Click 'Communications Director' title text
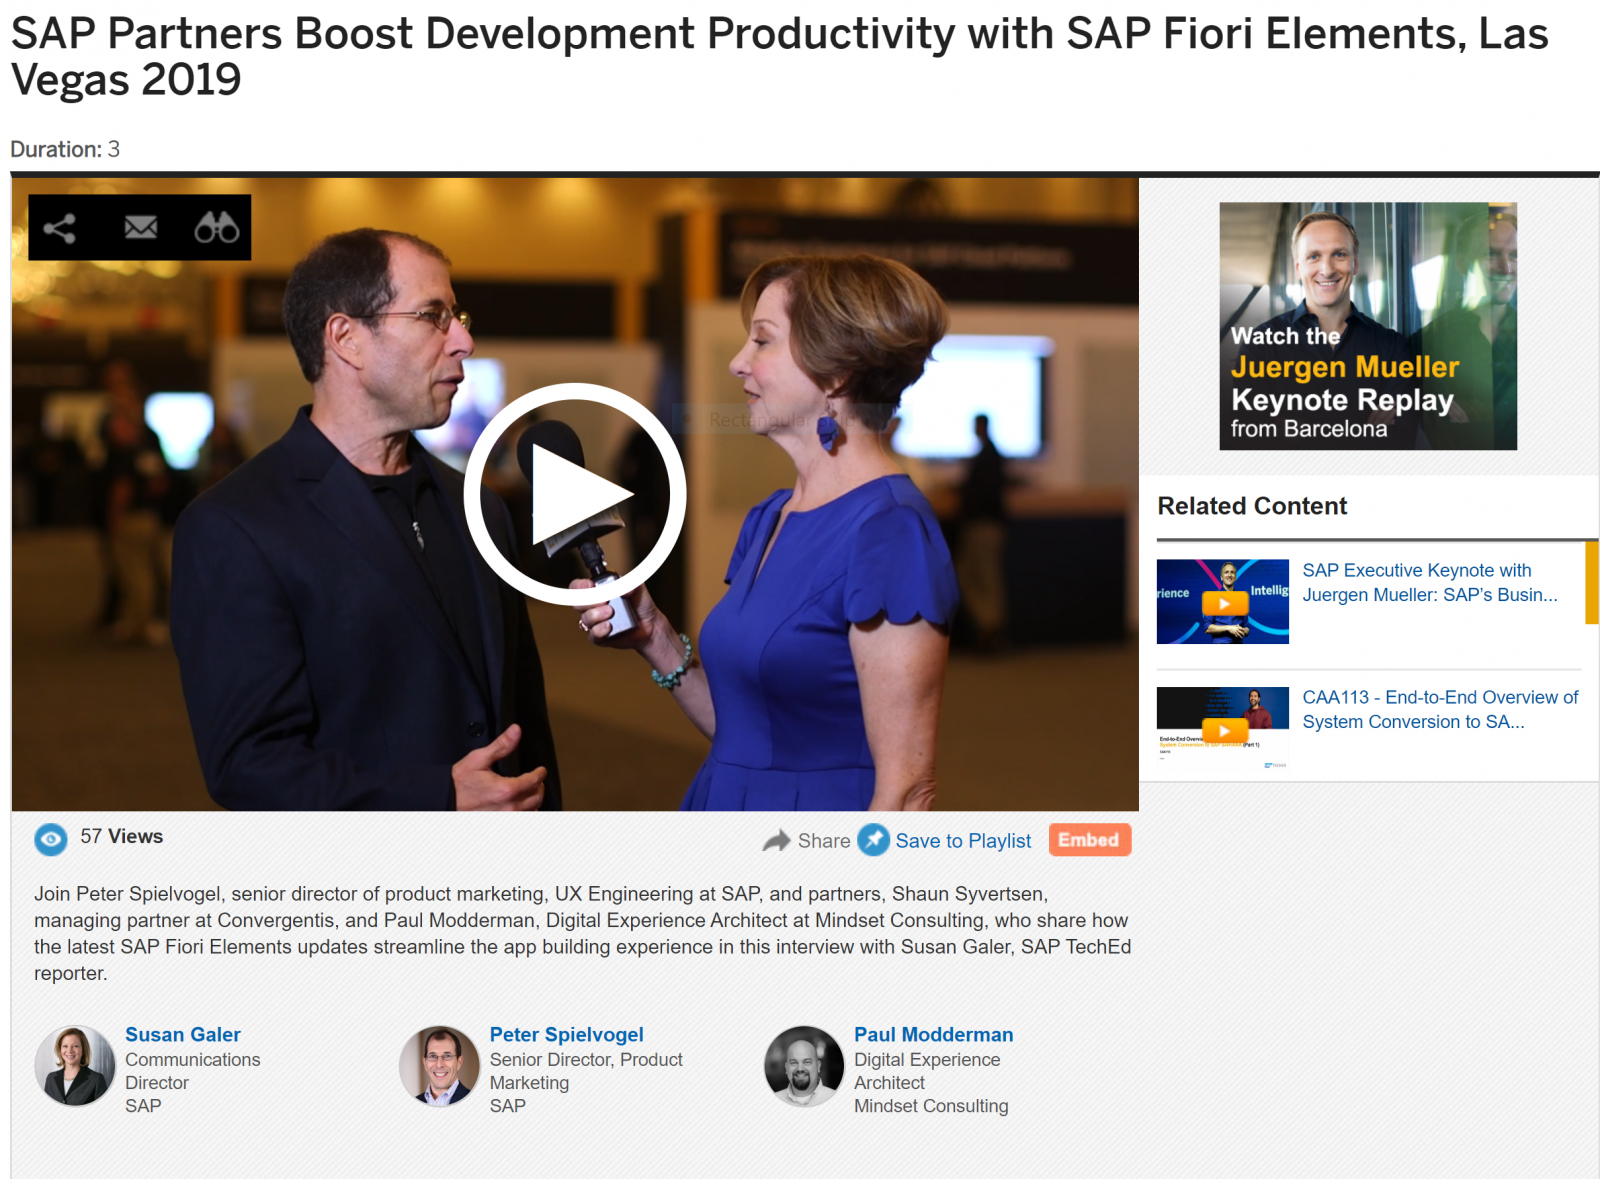Image resolution: width=1600 pixels, height=1179 pixels. [193, 1071]
